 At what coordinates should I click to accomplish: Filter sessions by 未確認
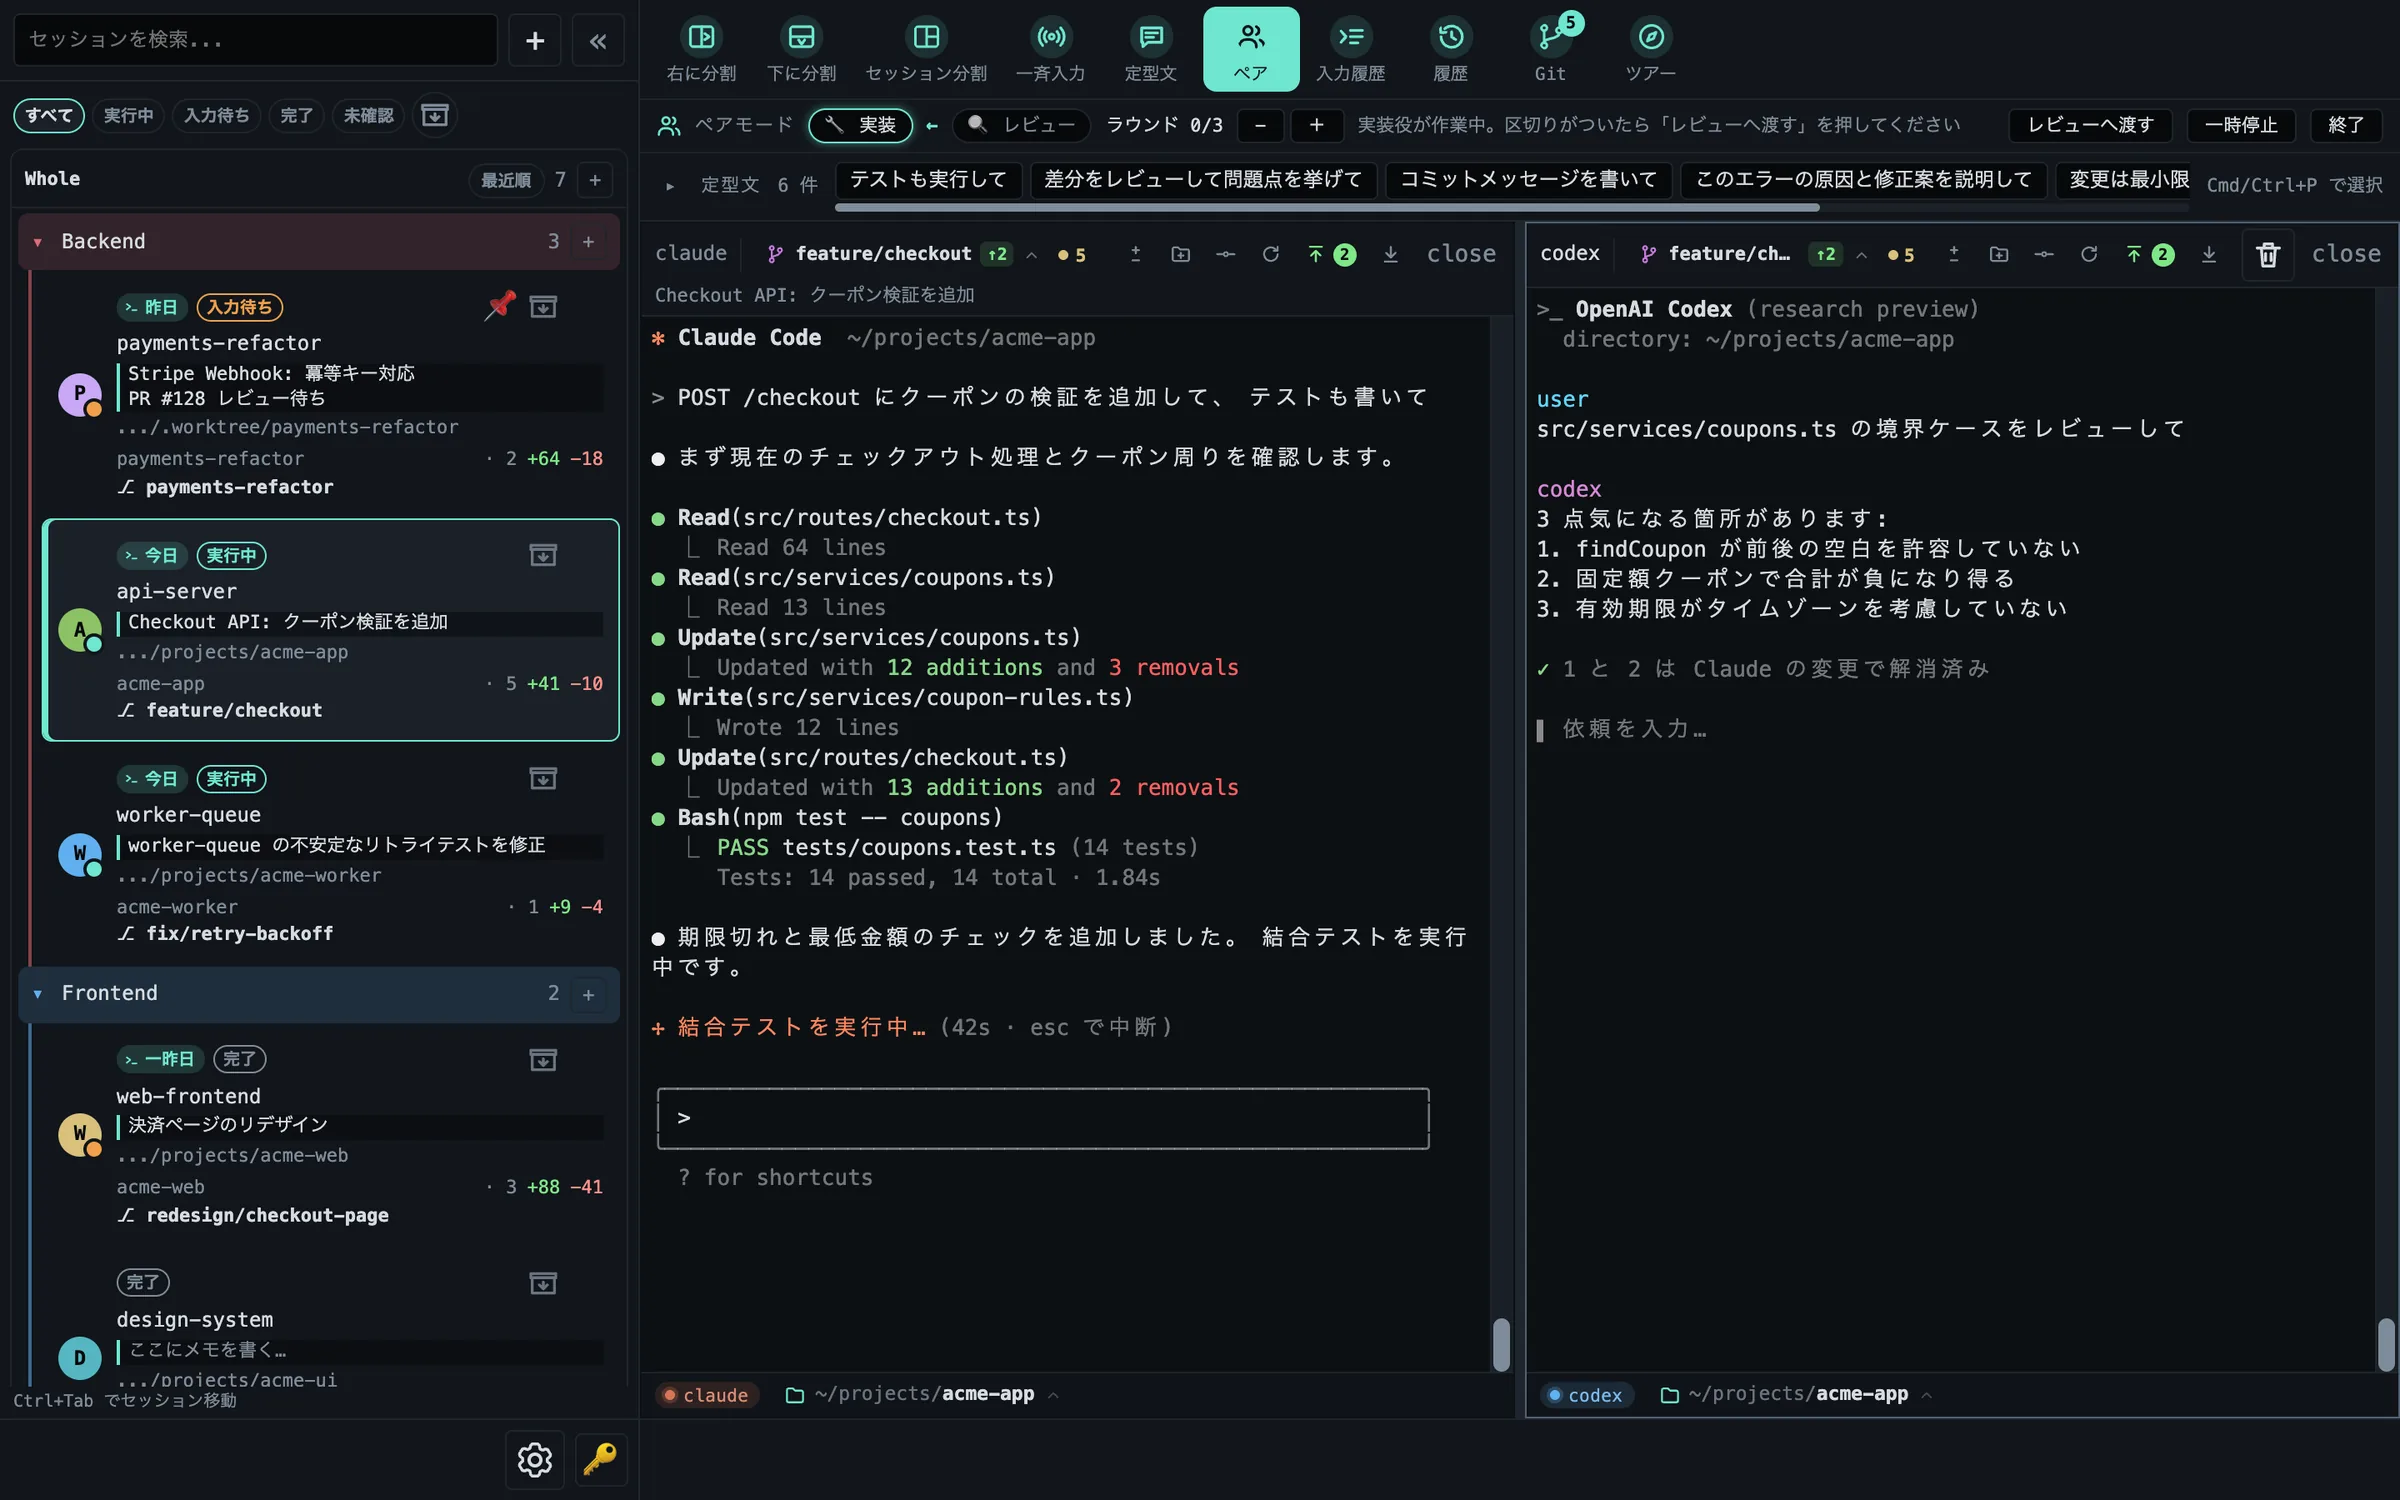tap(368, 115)
